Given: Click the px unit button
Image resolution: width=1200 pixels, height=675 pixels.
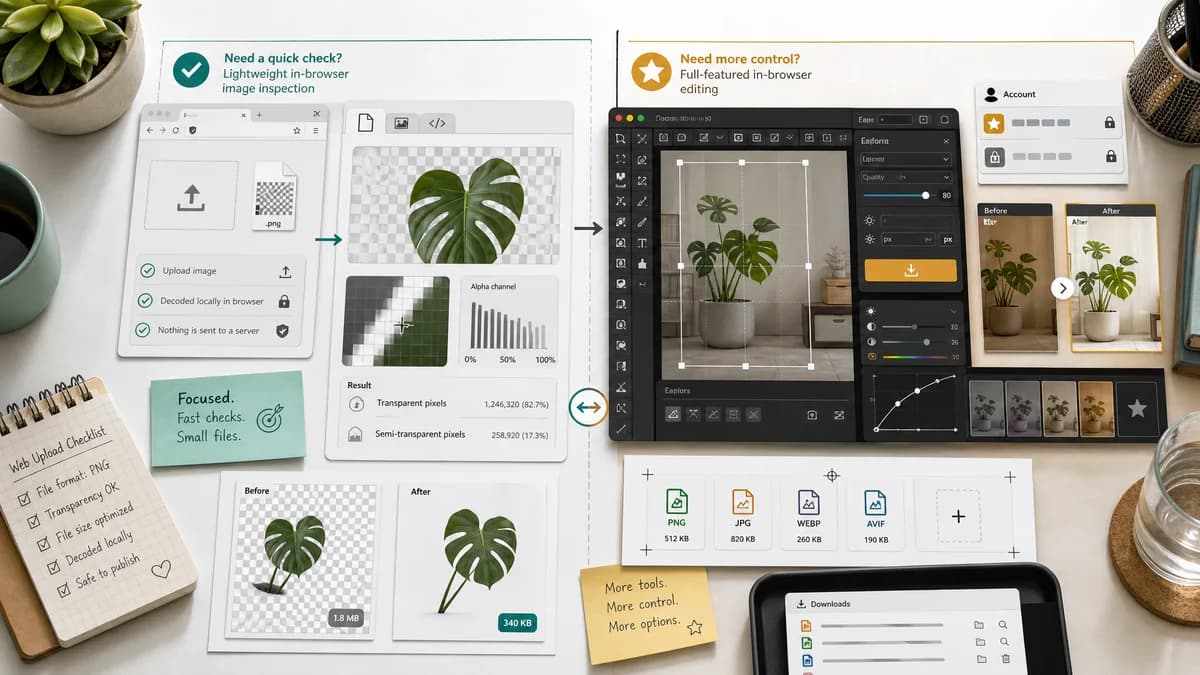Looking at the screenshot, I should [x=947, y=240].
